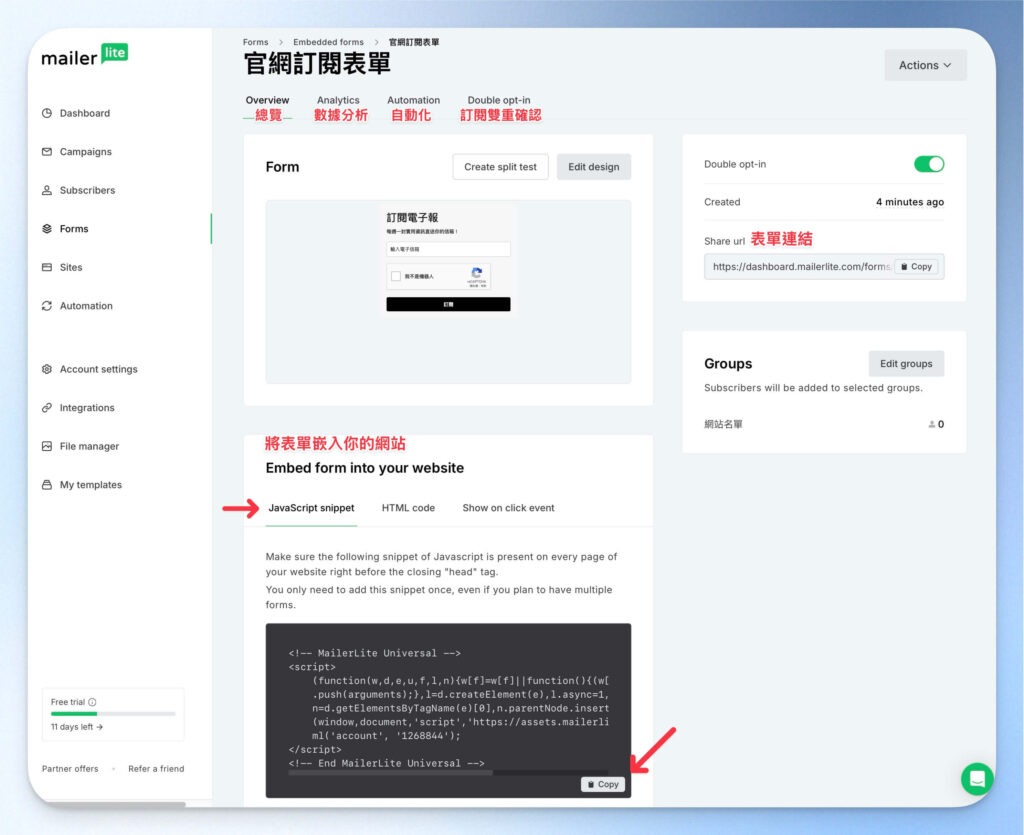1024x835 pixels.
Task: Switch to the Double opt-in tab
Action: 499,100
